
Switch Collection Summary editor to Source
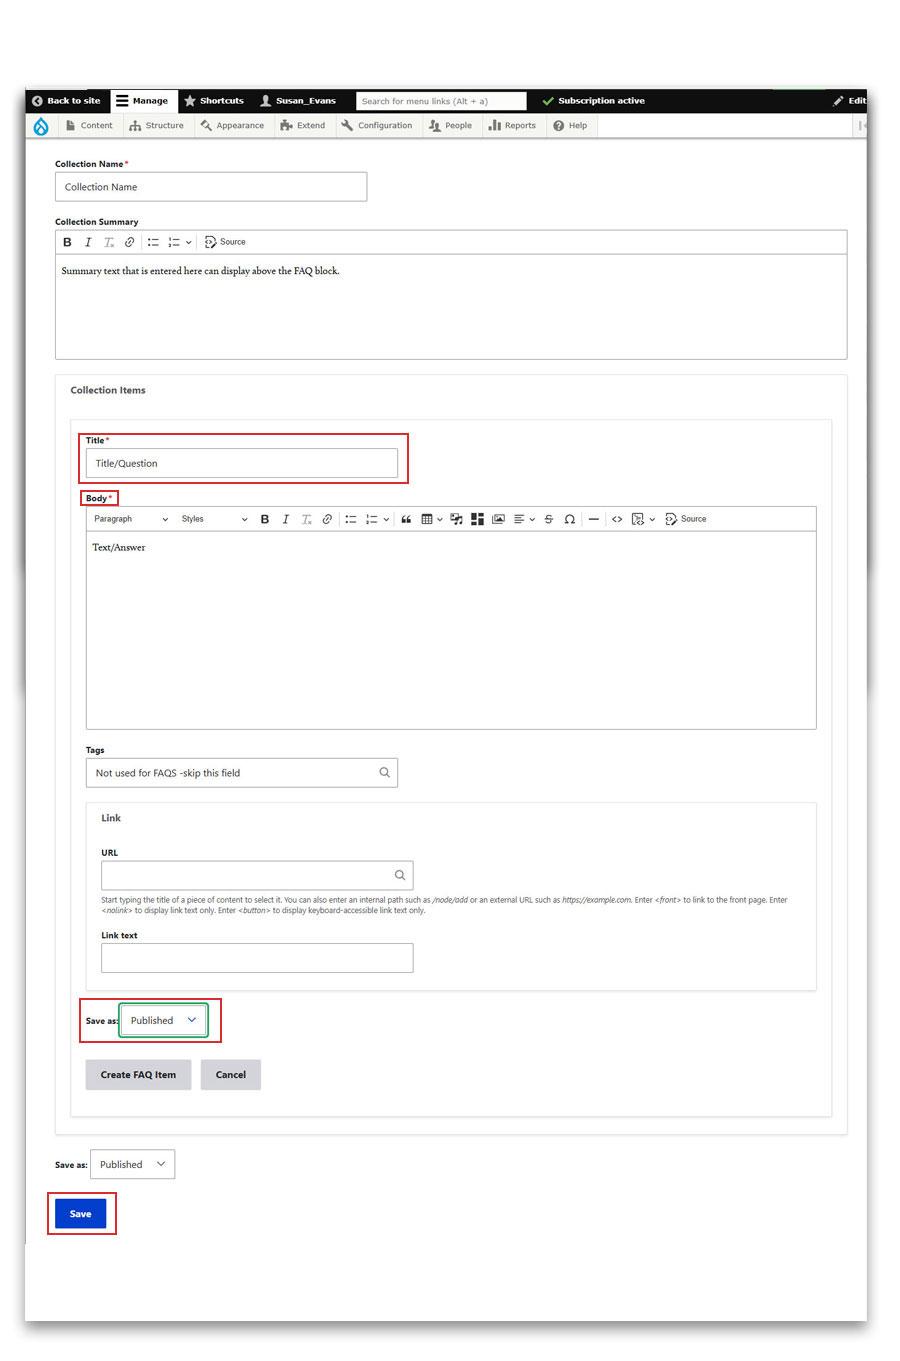(x=225, y=242)
